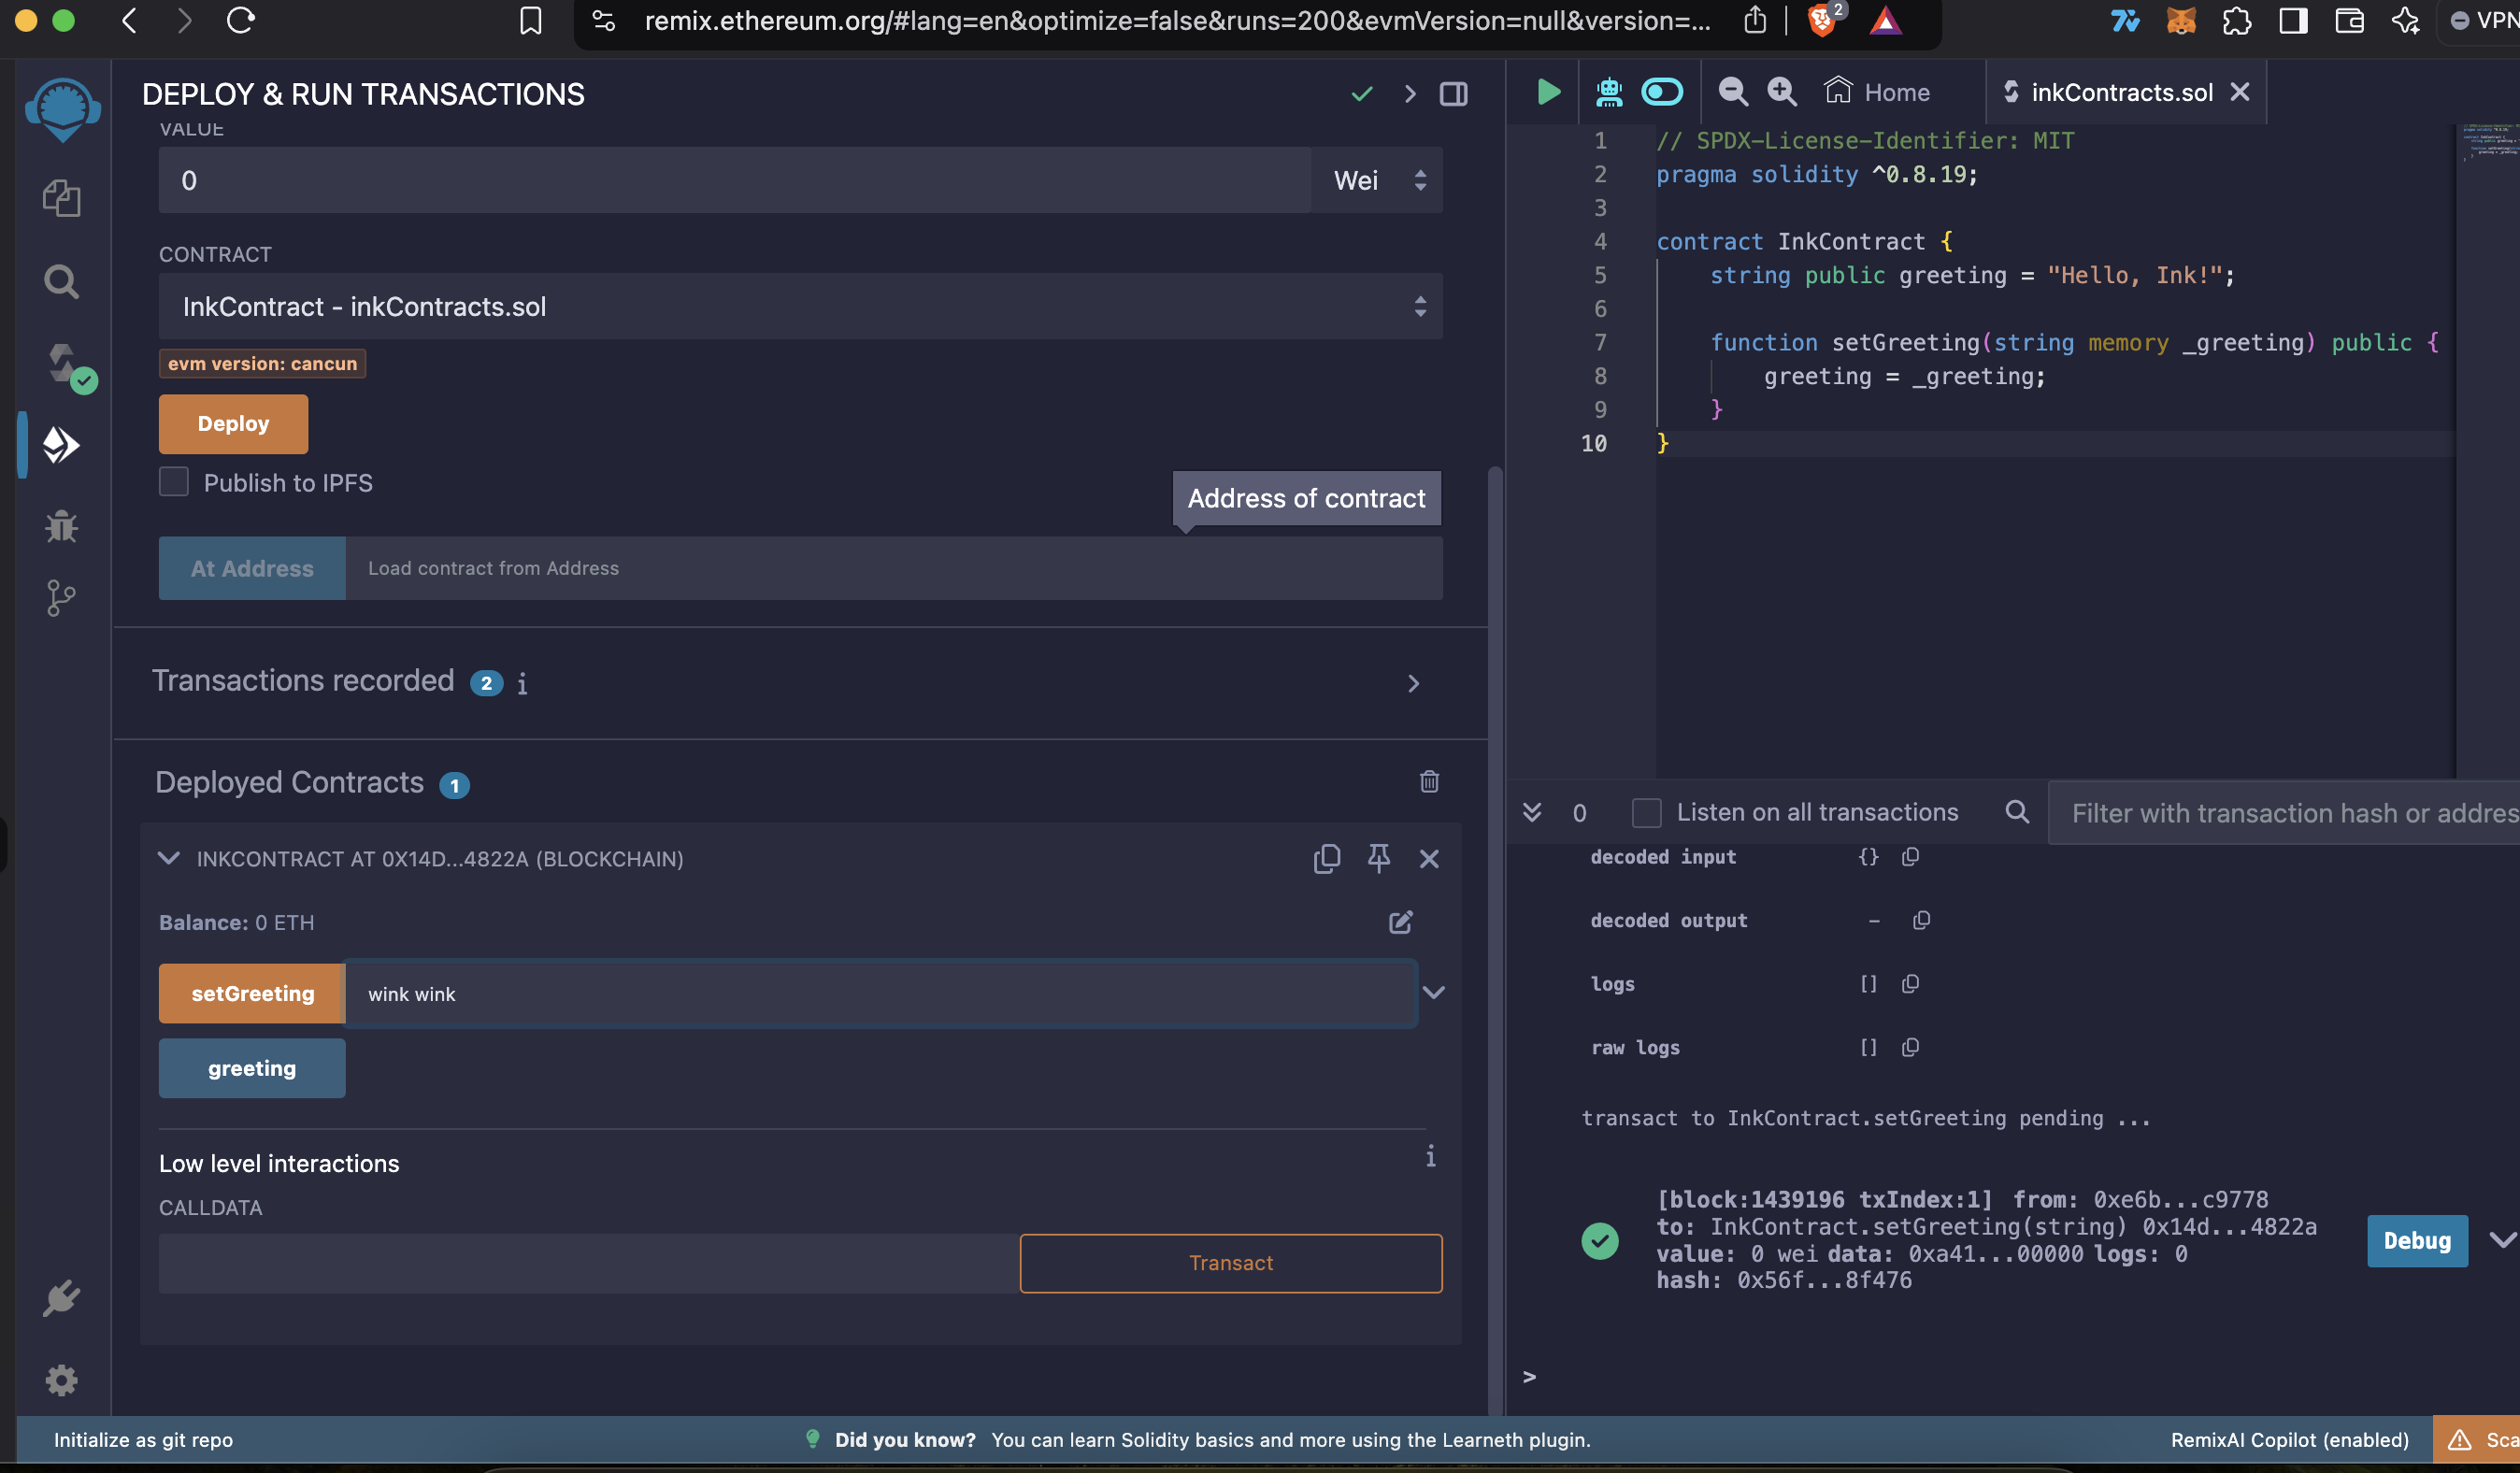Screen dimensions: 2520x1473
Task: Open the Debugger bug icon in sidebar
Action: coord(62,526)
